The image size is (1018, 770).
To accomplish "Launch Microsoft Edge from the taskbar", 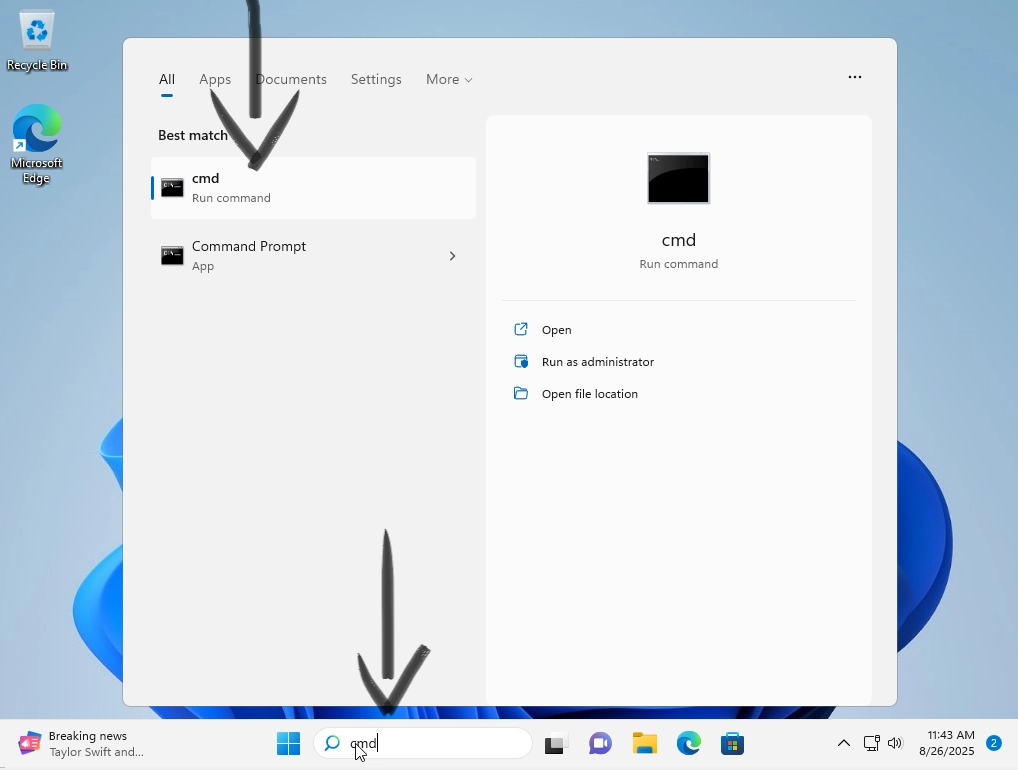I will click(x=689, y=744).
